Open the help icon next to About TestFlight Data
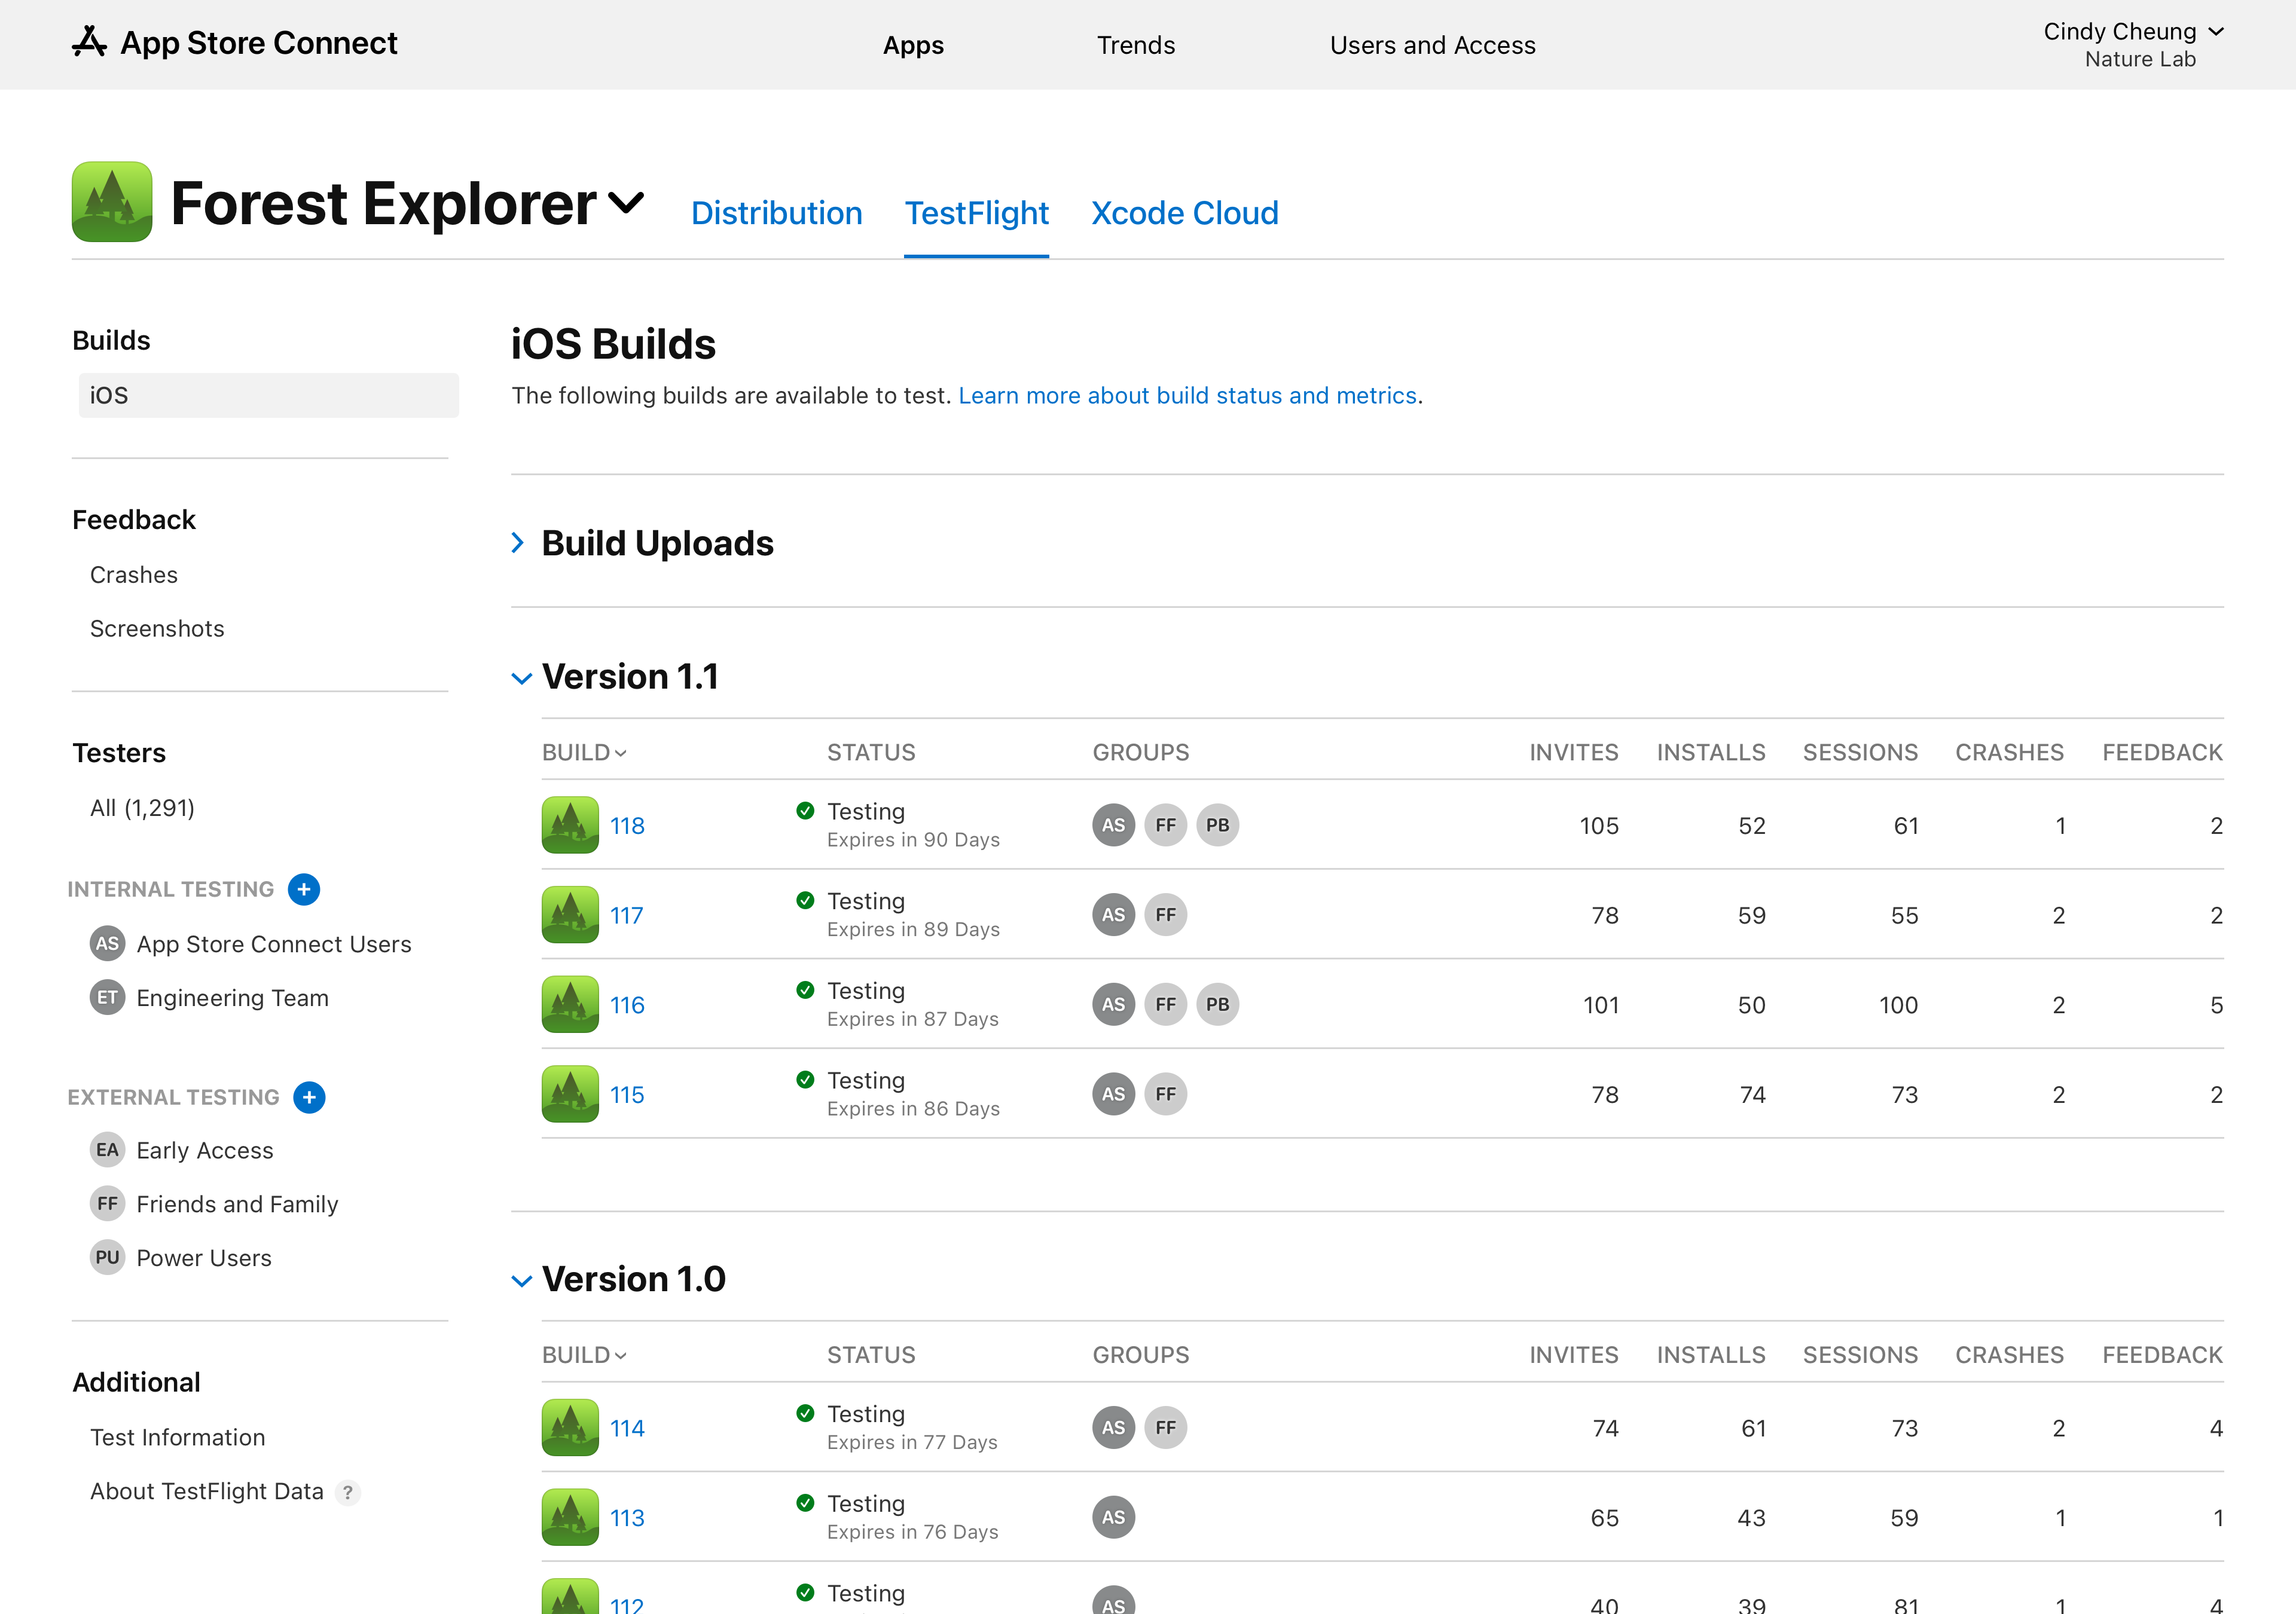Screen dimensions: 2296x1614 click(x=348, y=1491)
